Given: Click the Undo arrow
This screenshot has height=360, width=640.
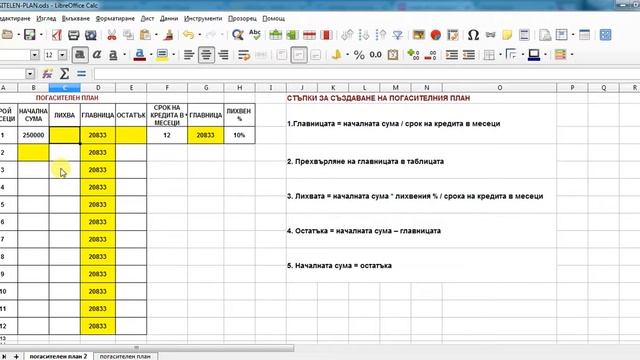Looking at the screenshot, I should 188,35.
